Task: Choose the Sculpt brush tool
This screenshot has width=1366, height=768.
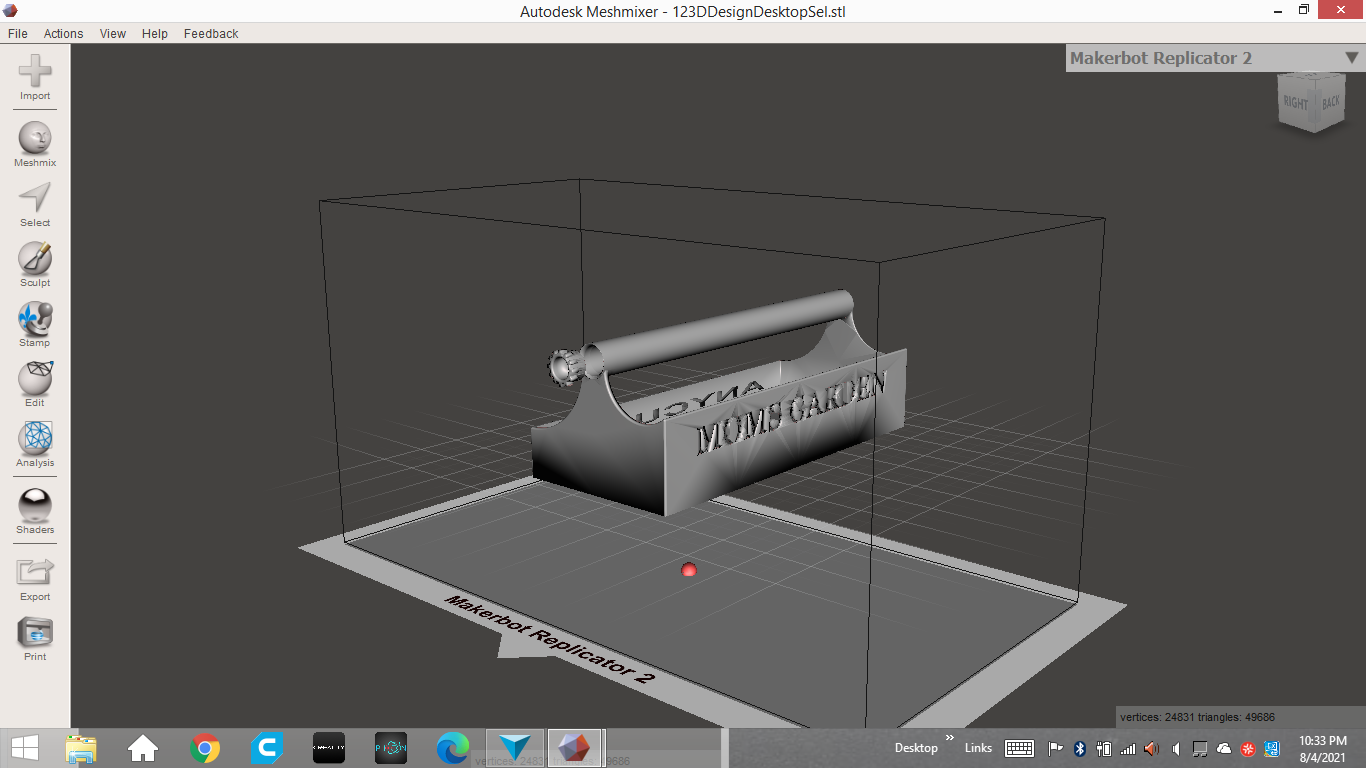Action: [x=35, y=259]
